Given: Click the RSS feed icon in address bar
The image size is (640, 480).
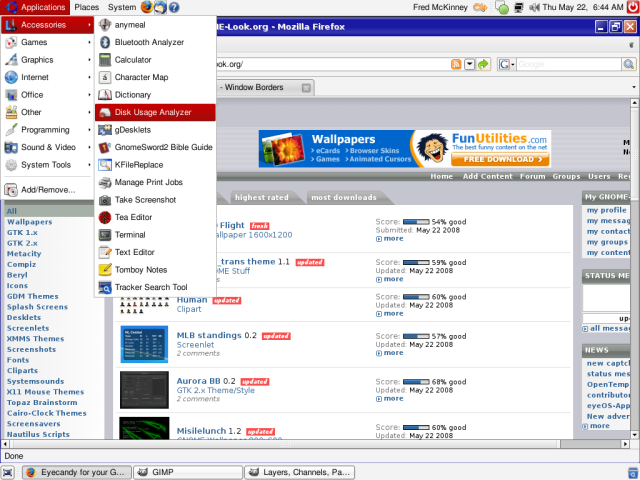Looking at the screenshot, I should tap(456, 64).
